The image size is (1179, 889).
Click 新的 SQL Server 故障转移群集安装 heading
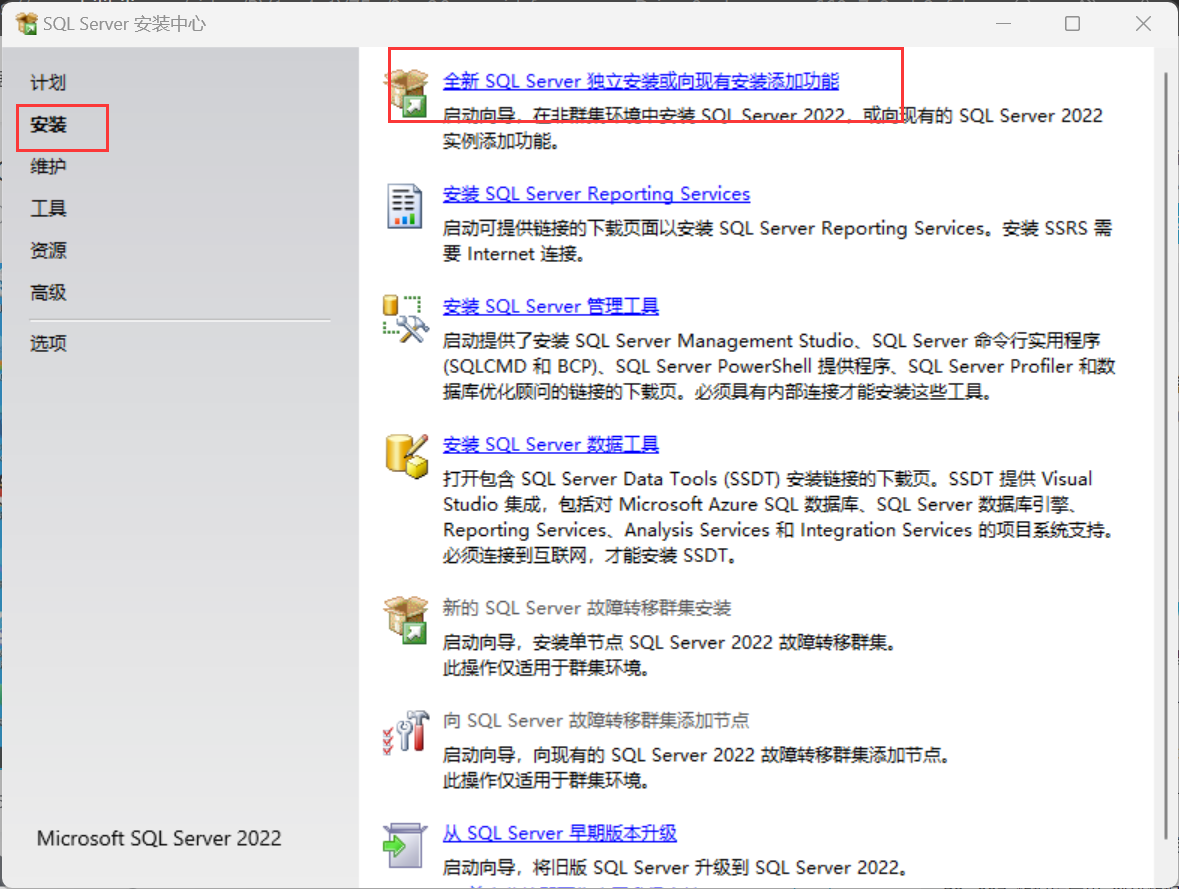pos(586,608)
